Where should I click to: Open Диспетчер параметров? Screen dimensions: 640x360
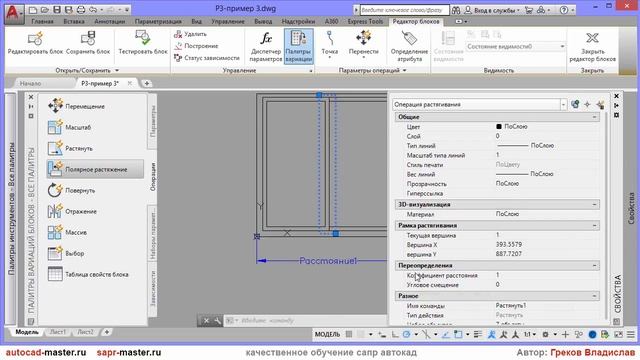pyautogui.click(x=266, y=47)
